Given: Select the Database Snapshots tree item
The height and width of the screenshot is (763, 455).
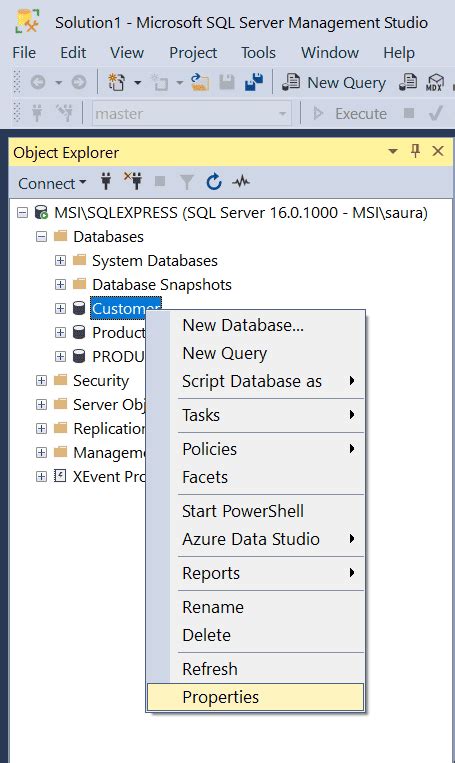Looking at the screenshot, I should tap(162, 285).
